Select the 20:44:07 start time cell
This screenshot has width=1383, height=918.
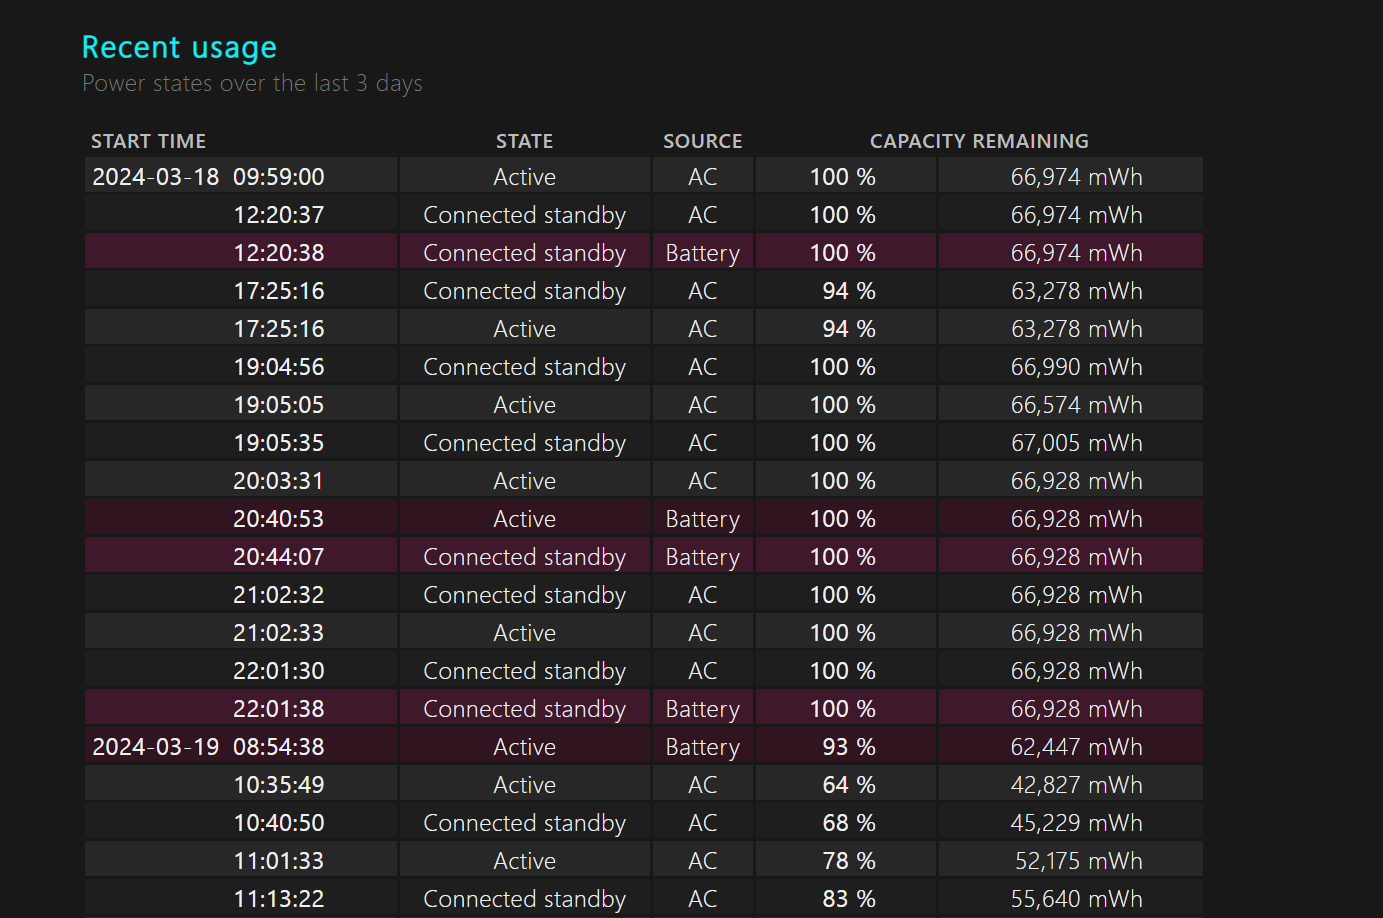pyautogui.click(x=241, y=557)
